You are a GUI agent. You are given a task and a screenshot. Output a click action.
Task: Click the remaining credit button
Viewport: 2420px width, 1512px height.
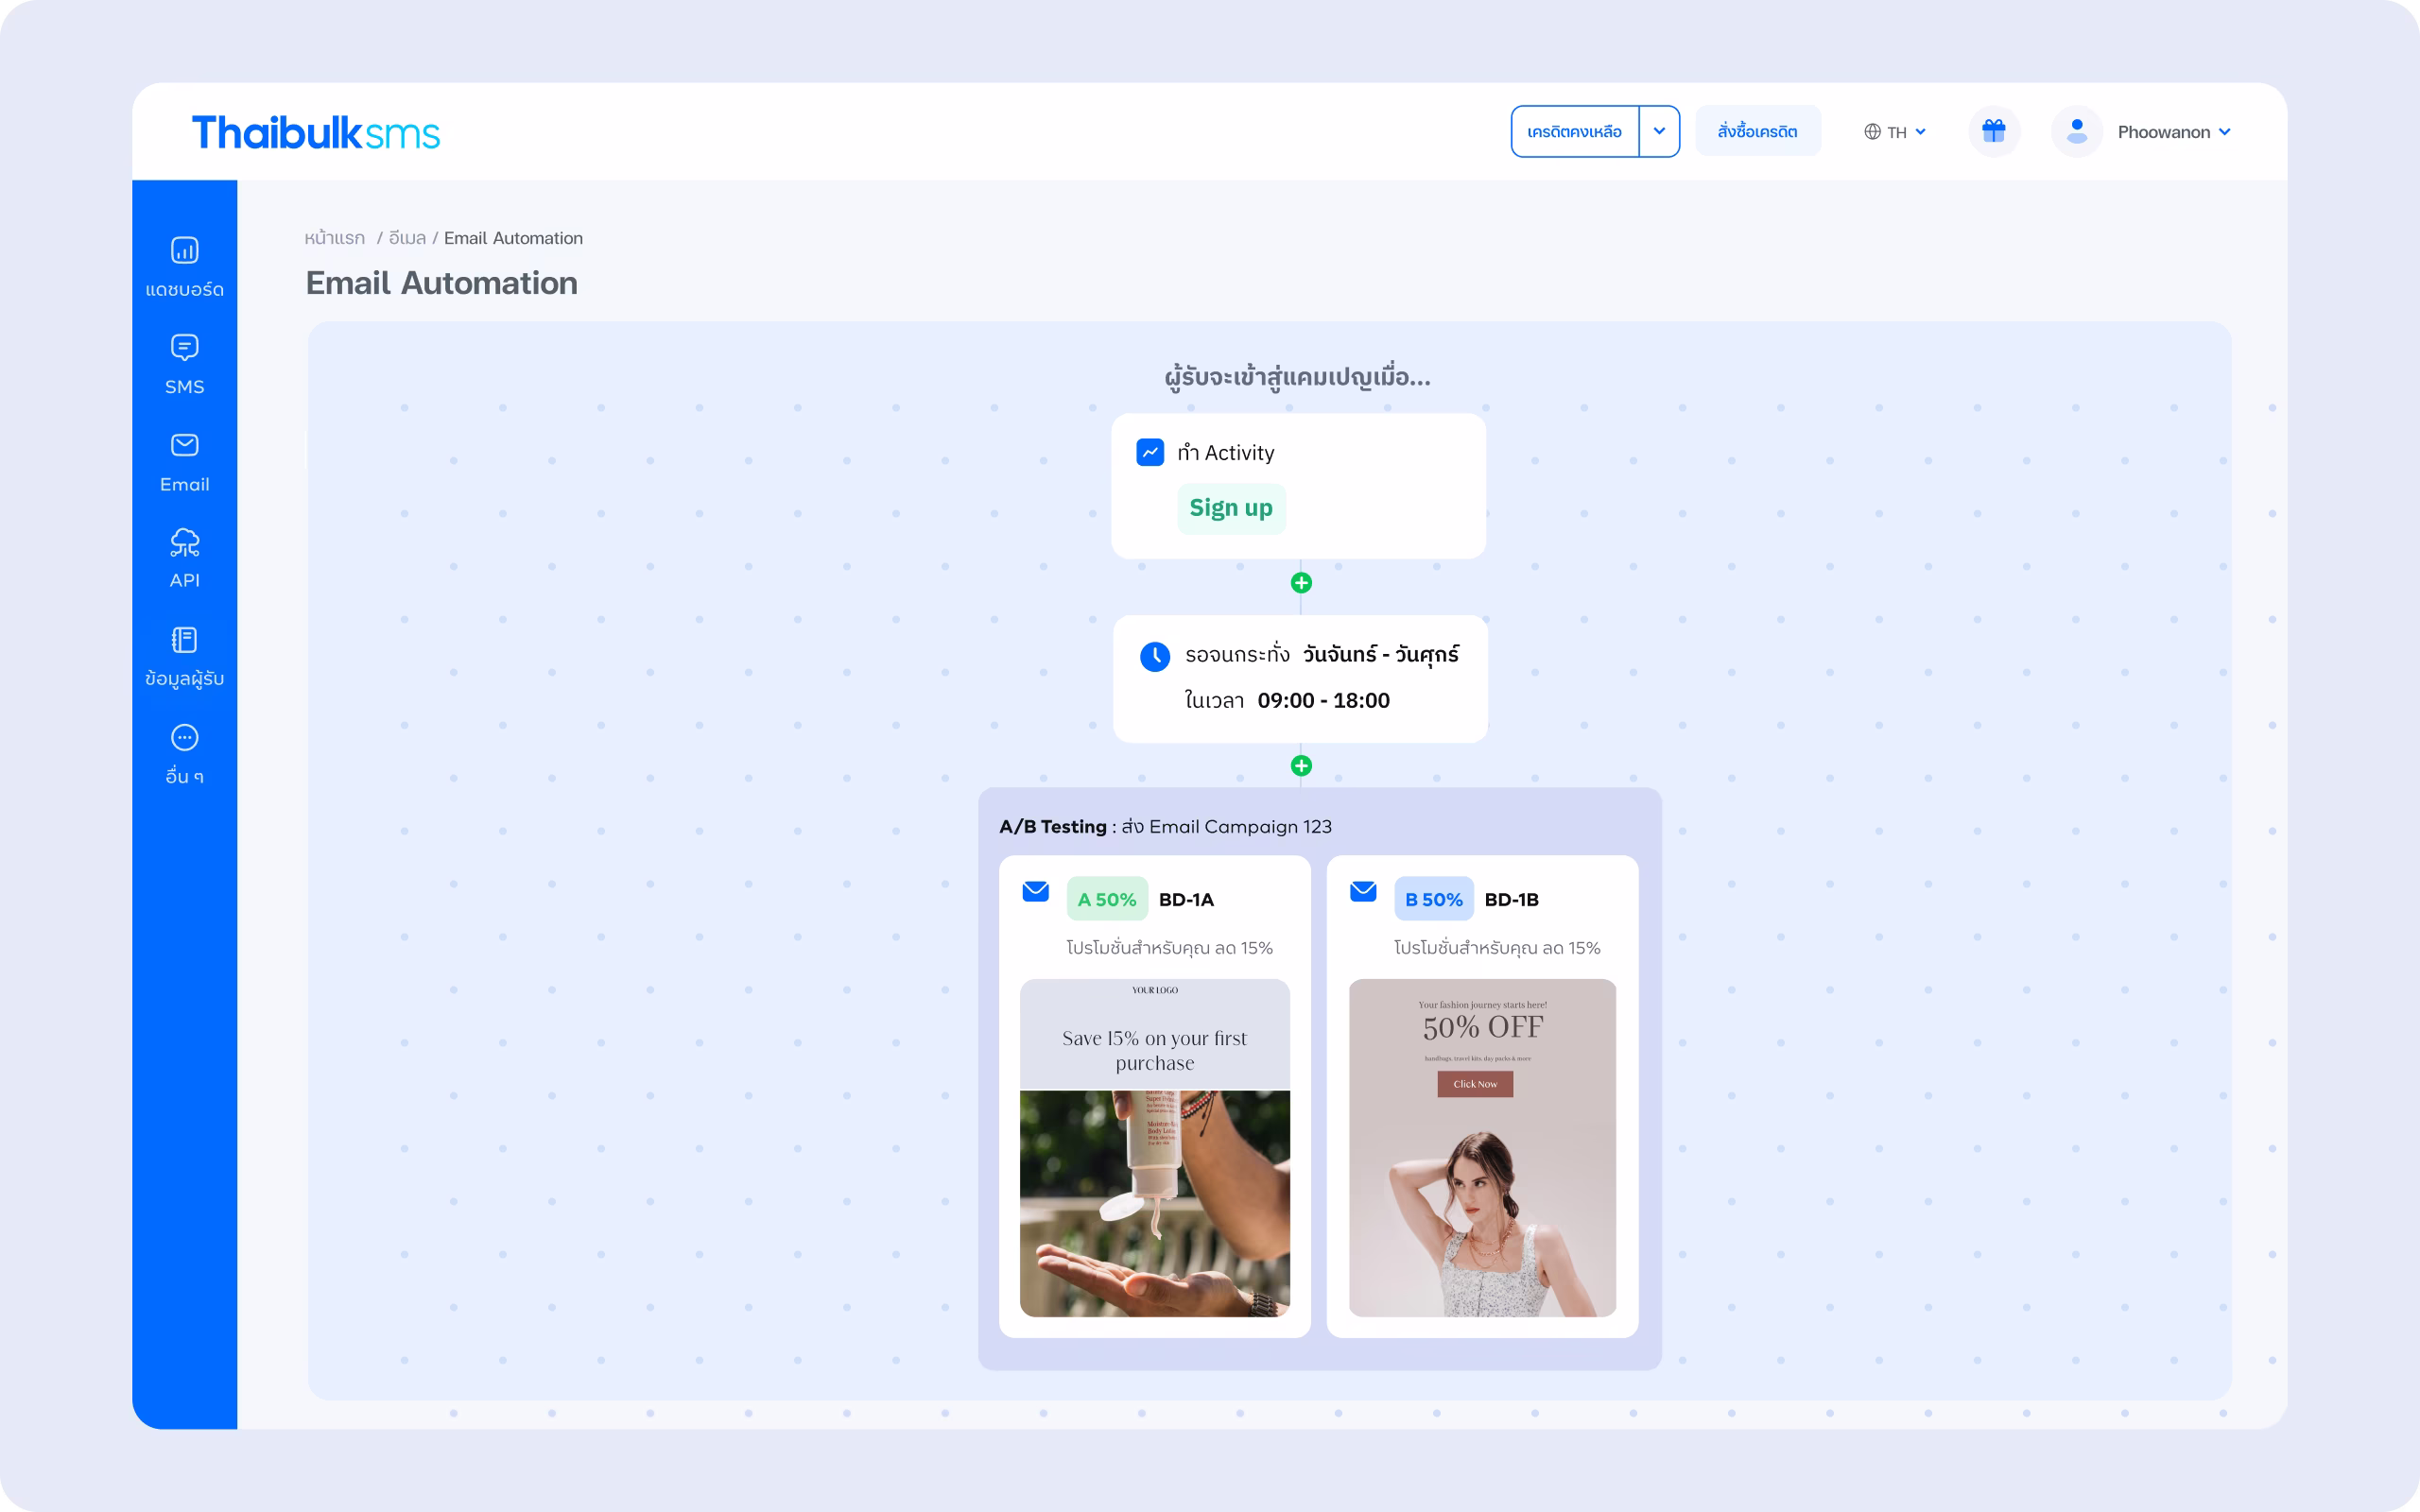tap(1574, 131)
